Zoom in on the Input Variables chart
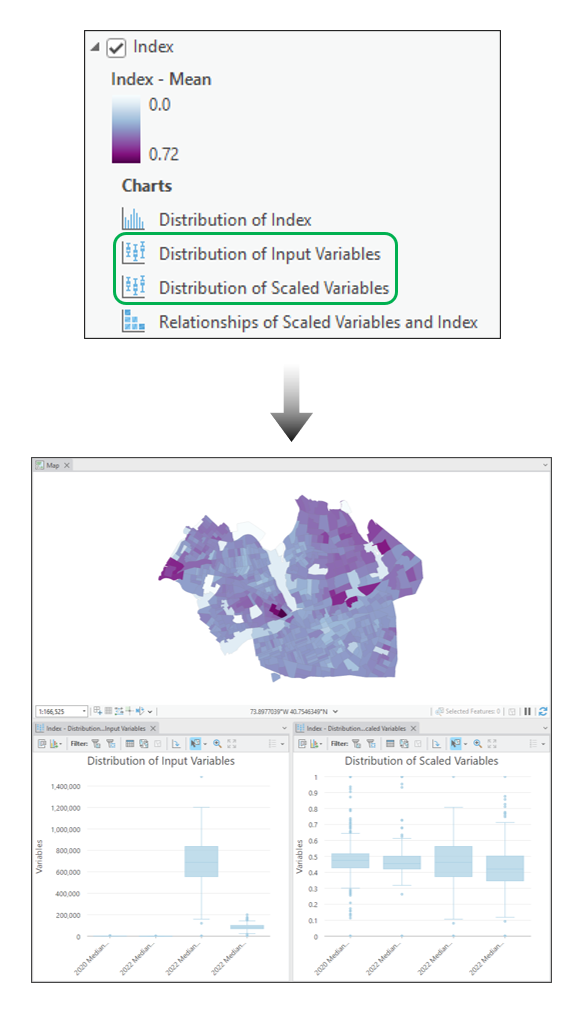The width and height of the screenshot is (573, 1010). pos(217,743)
